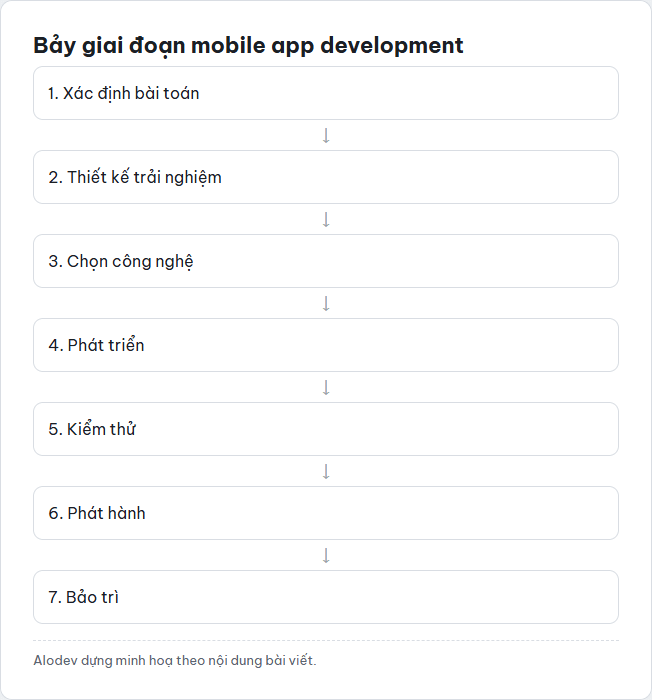Click the arrow above the Bảo trì box
This screenshot has height=700, width=652.
[326, 555]
